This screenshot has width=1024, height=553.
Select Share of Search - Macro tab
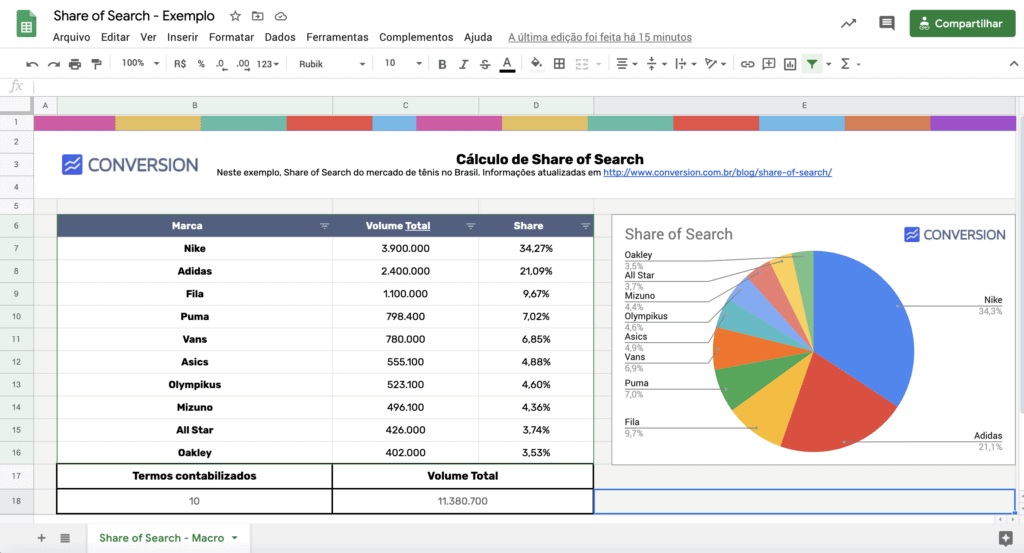tap(161, 538)
